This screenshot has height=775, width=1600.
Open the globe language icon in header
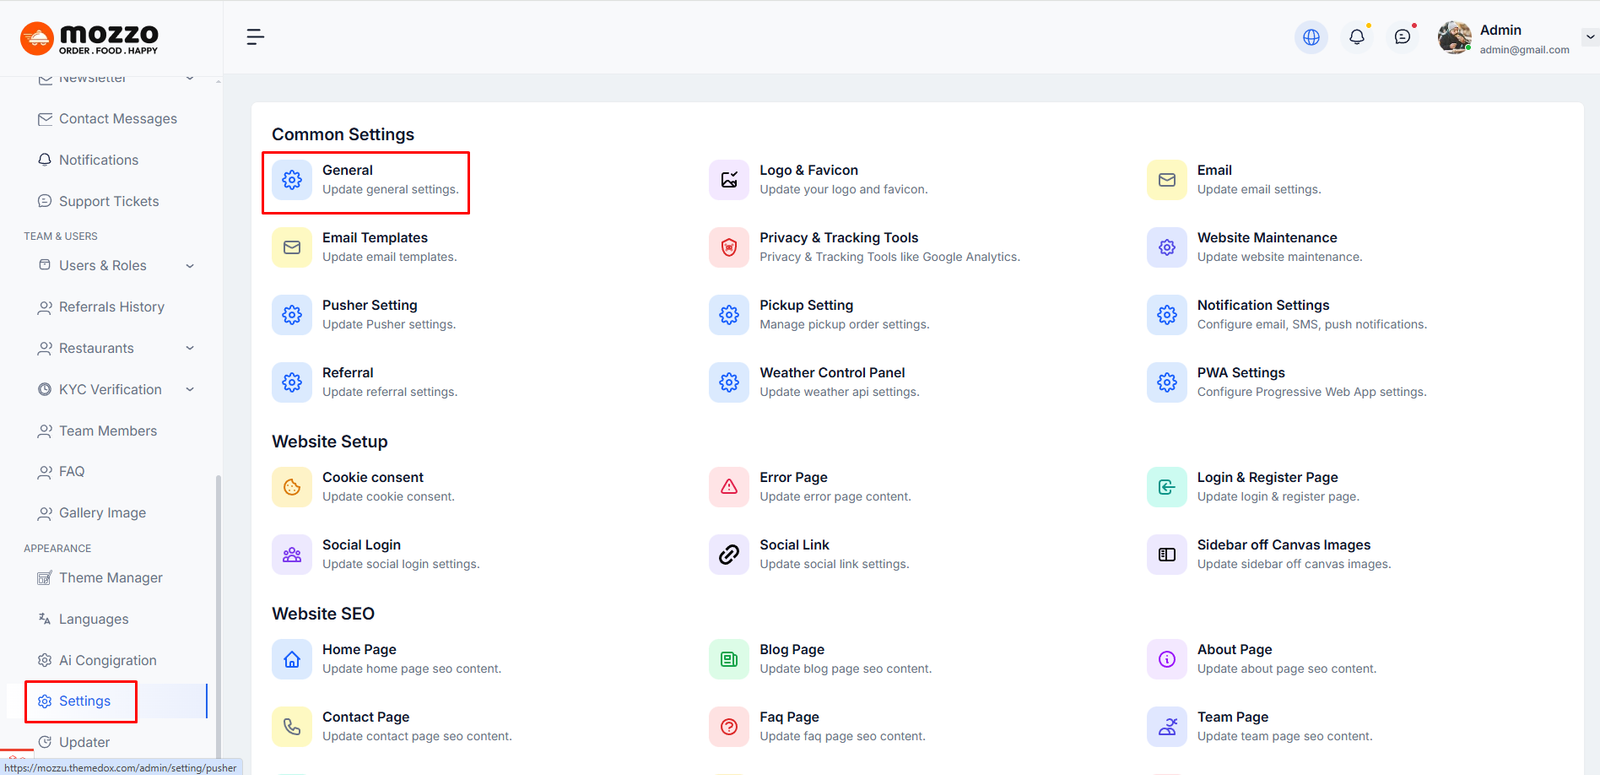(1311, 37)
